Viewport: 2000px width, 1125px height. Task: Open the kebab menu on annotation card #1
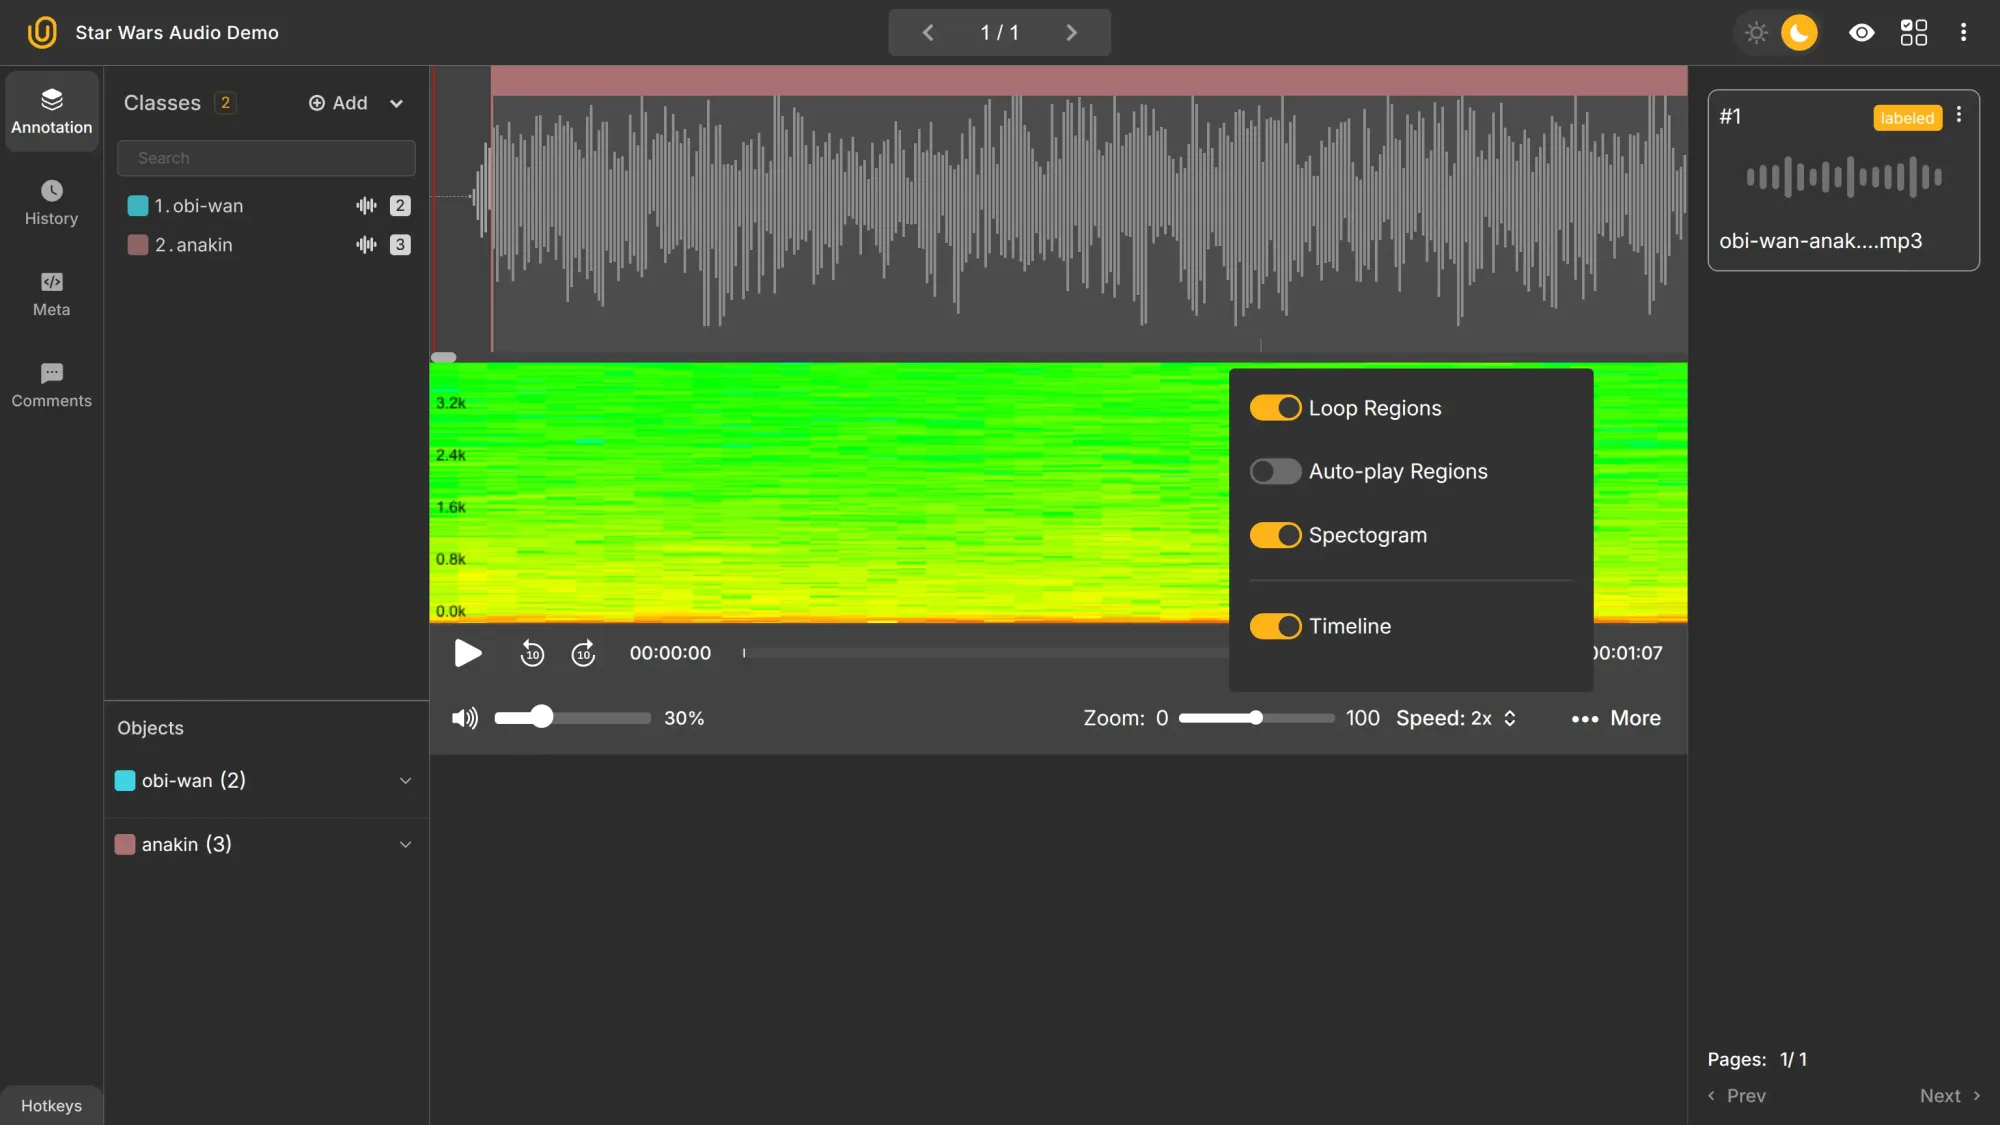coord(1958,115)
